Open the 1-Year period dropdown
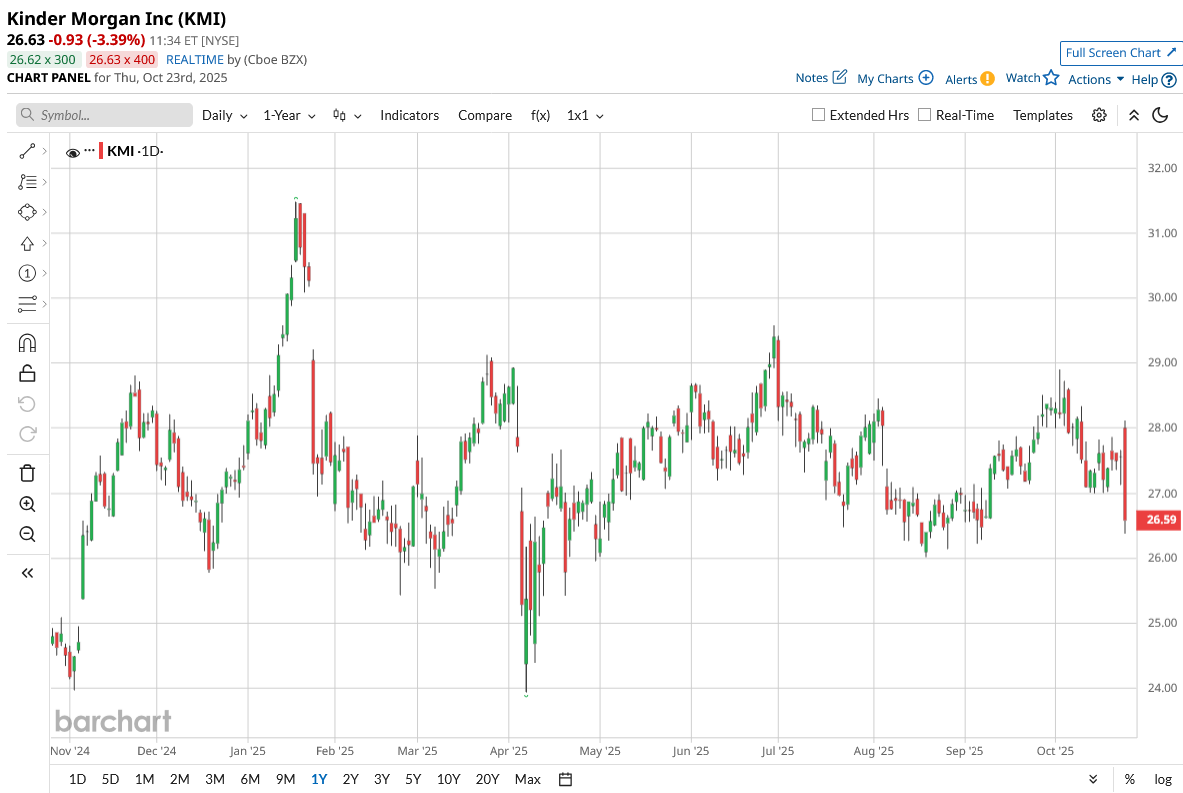This screenshot has height=793, width=1183. point(289,115)
